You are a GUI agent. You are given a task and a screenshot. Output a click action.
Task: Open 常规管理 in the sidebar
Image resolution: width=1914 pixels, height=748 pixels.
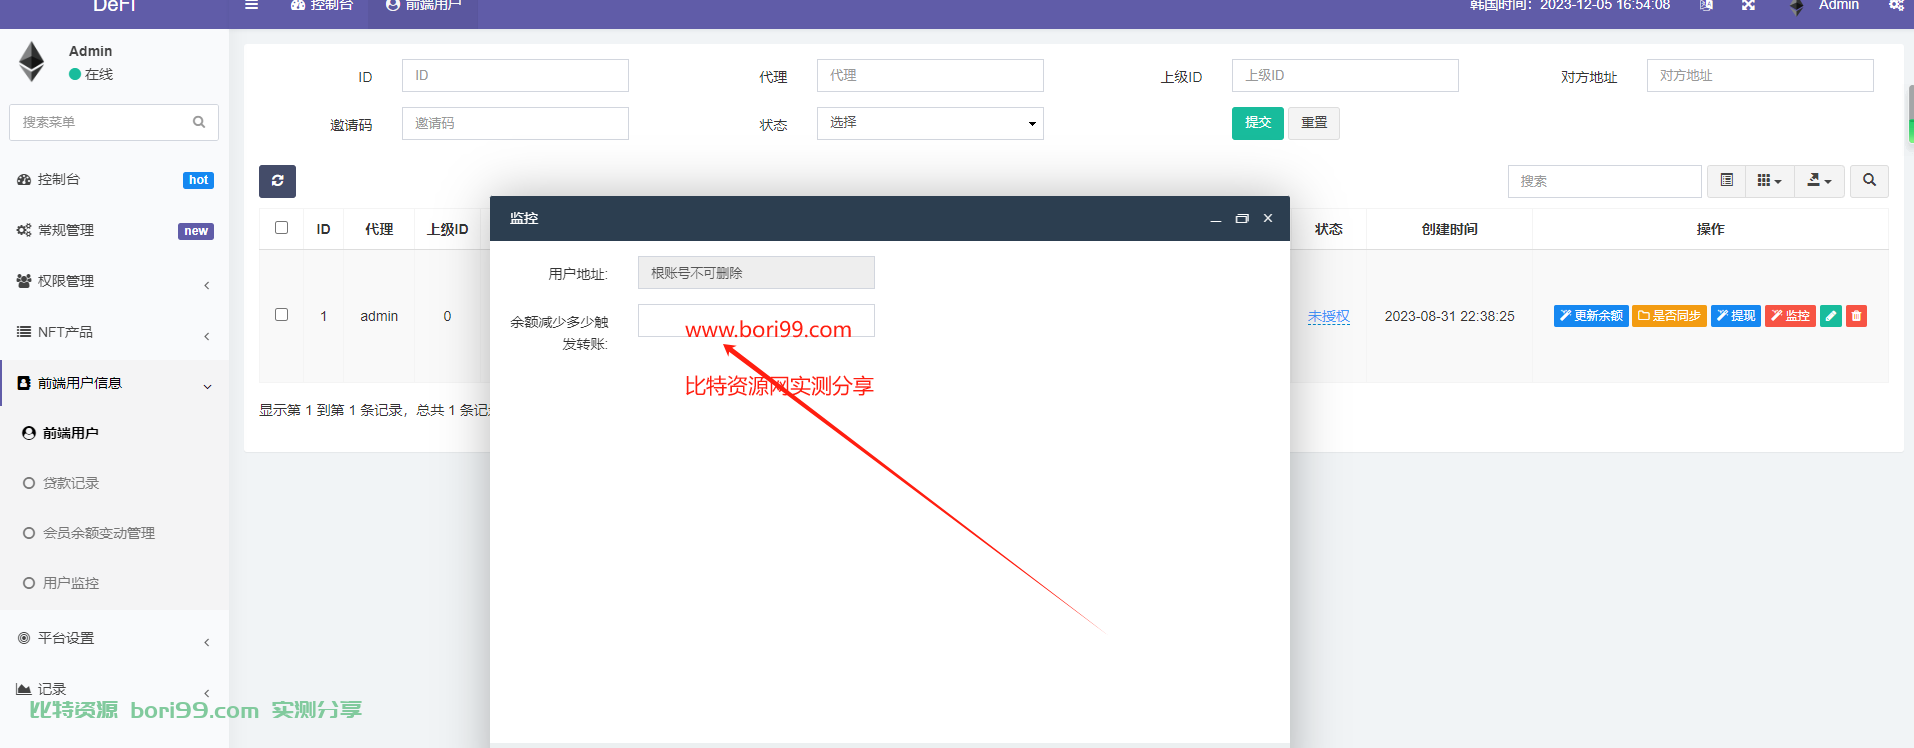tap(114, 230)
